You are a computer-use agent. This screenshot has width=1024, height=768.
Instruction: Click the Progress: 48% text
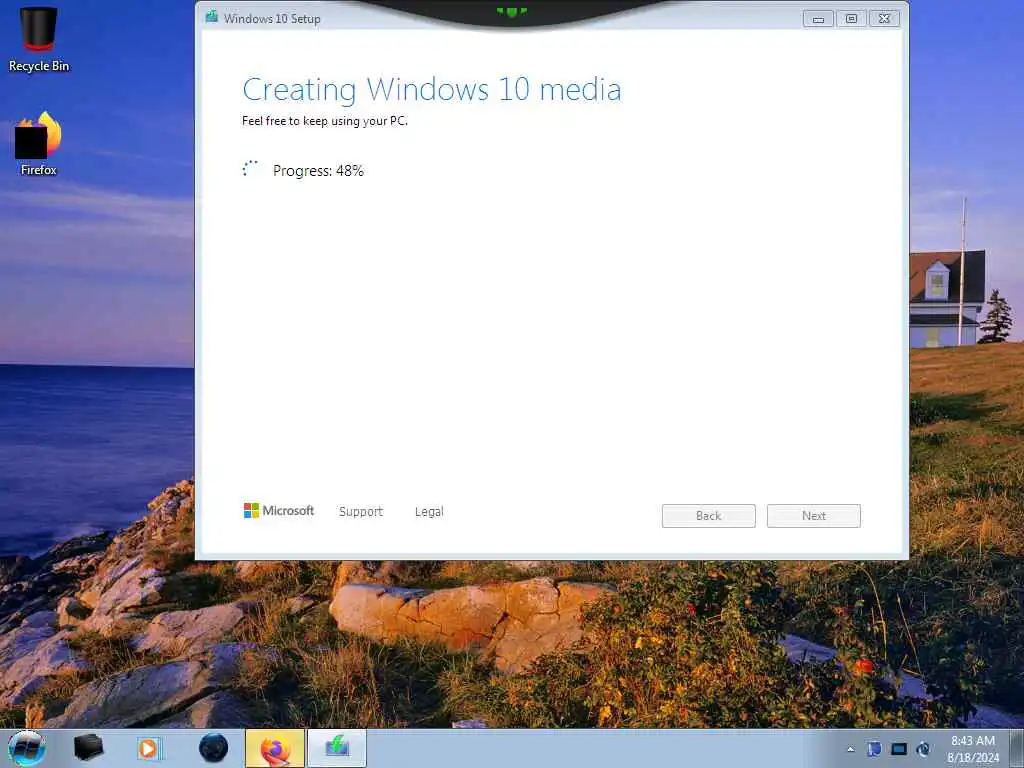pos(318,170)
